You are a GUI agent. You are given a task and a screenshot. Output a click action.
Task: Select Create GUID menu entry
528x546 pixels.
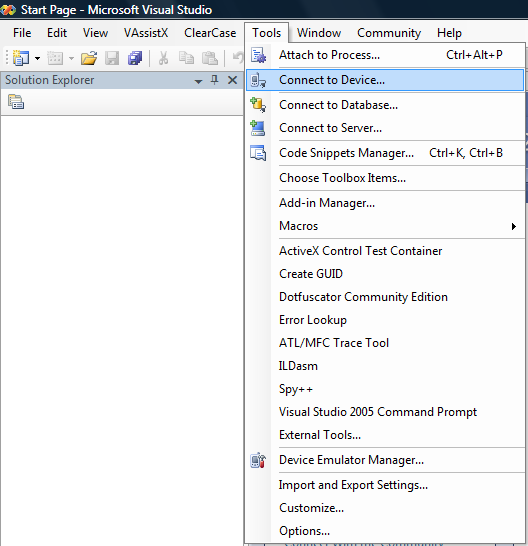[385, 274]
